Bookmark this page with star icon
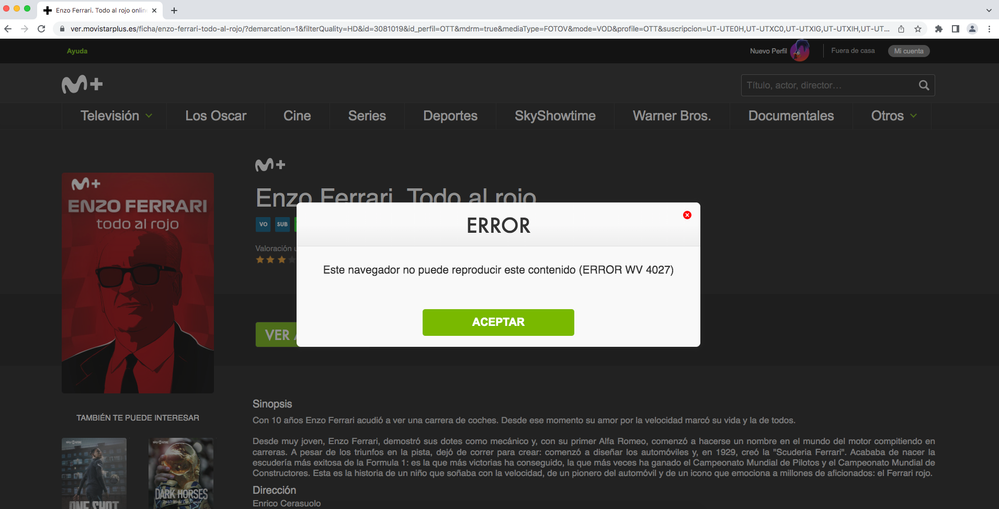Screen dimensions: 999x509 [x=917, y=29]
